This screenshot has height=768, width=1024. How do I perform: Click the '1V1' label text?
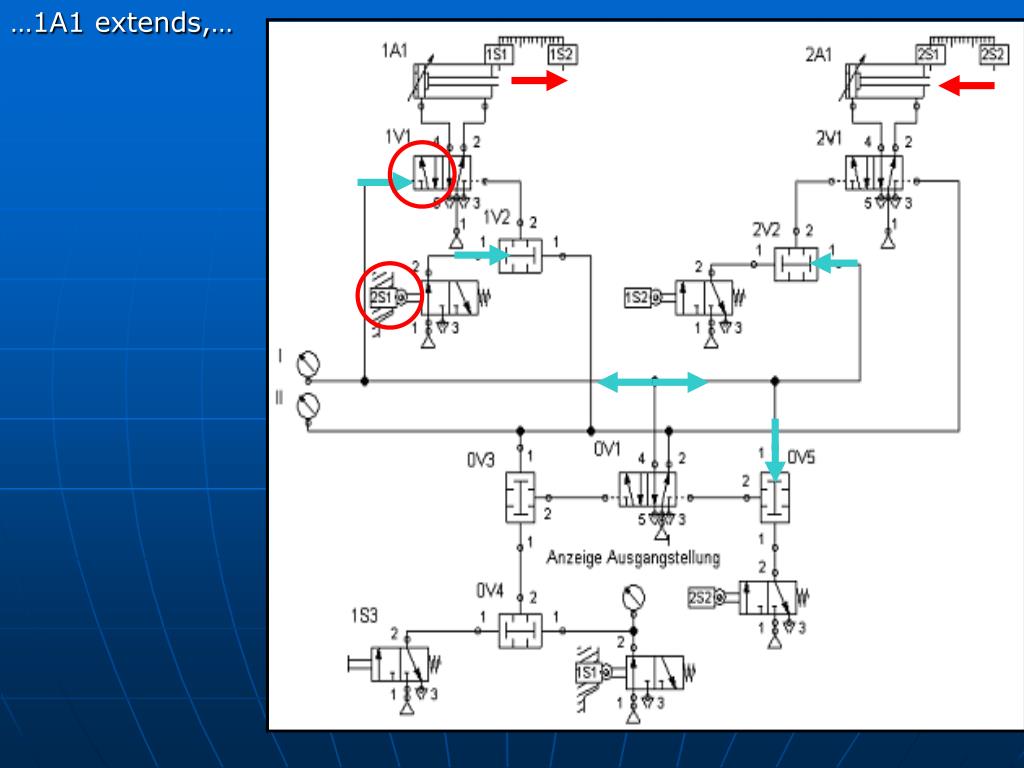point(397,136)
